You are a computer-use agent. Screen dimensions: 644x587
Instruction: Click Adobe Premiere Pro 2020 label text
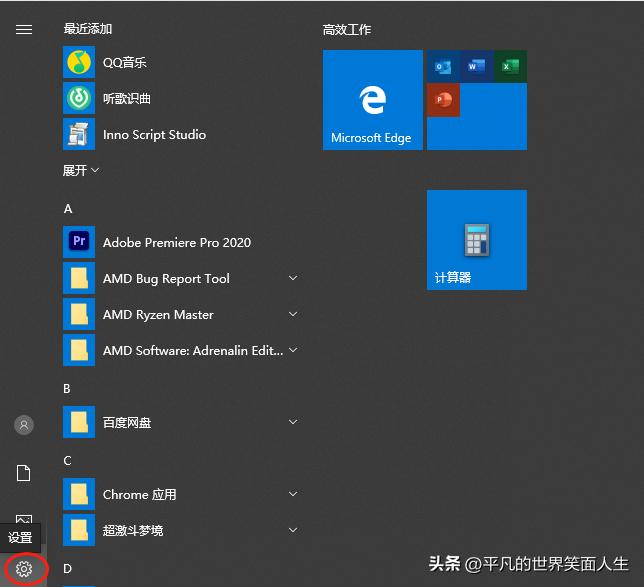tap(177, 242)
